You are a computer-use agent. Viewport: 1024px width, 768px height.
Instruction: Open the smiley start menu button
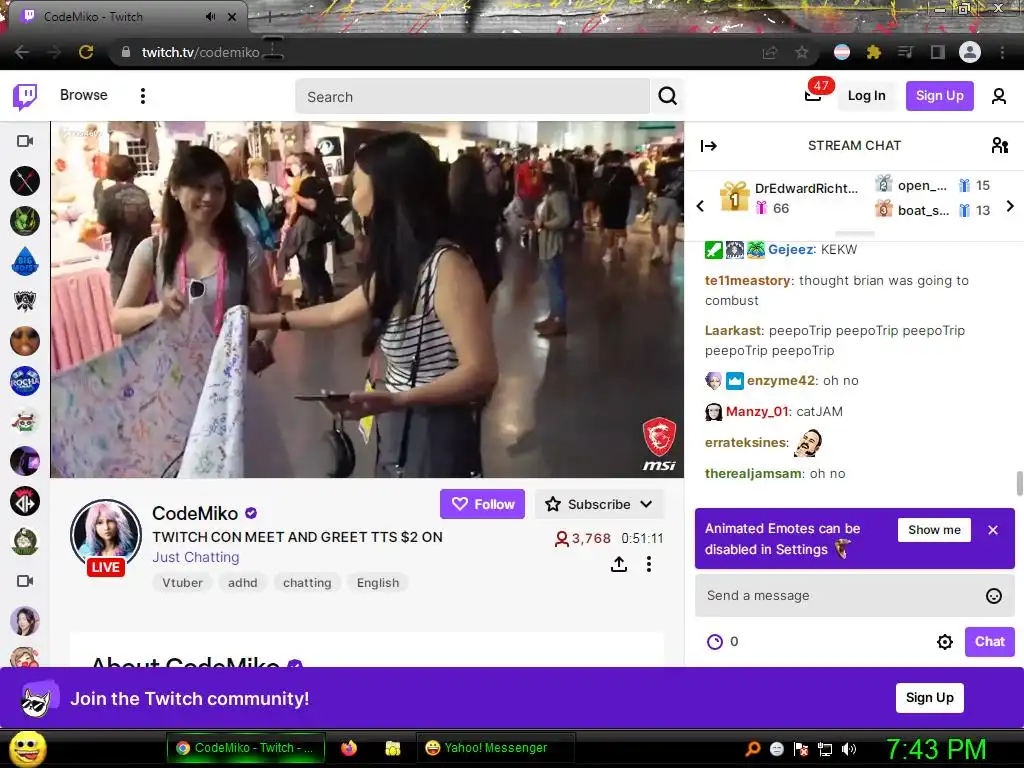[27, 748]
